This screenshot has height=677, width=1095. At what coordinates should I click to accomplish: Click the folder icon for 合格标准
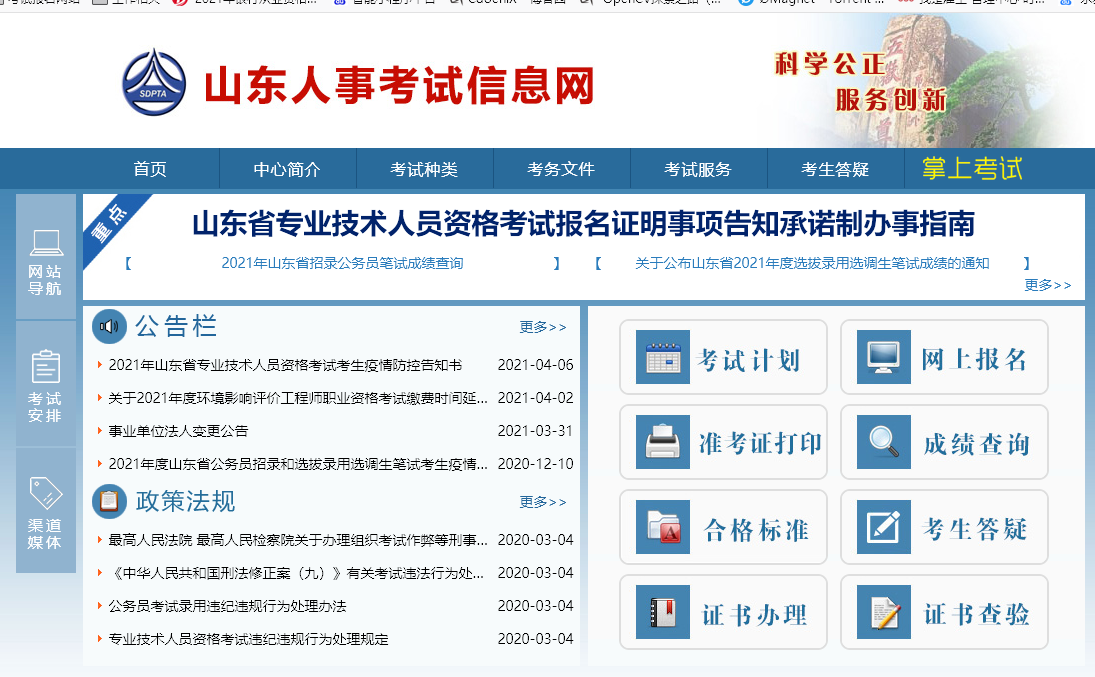[x=662, y=527]
